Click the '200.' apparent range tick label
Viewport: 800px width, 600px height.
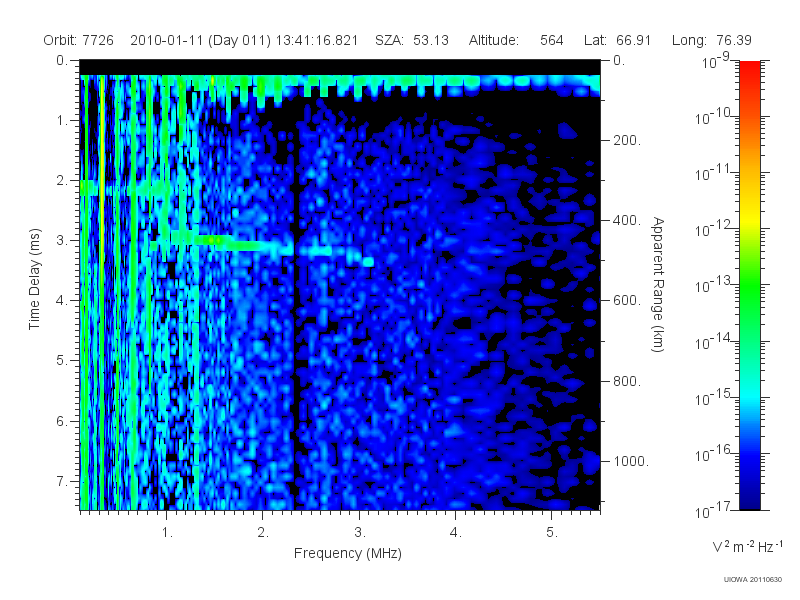point(627,140)
